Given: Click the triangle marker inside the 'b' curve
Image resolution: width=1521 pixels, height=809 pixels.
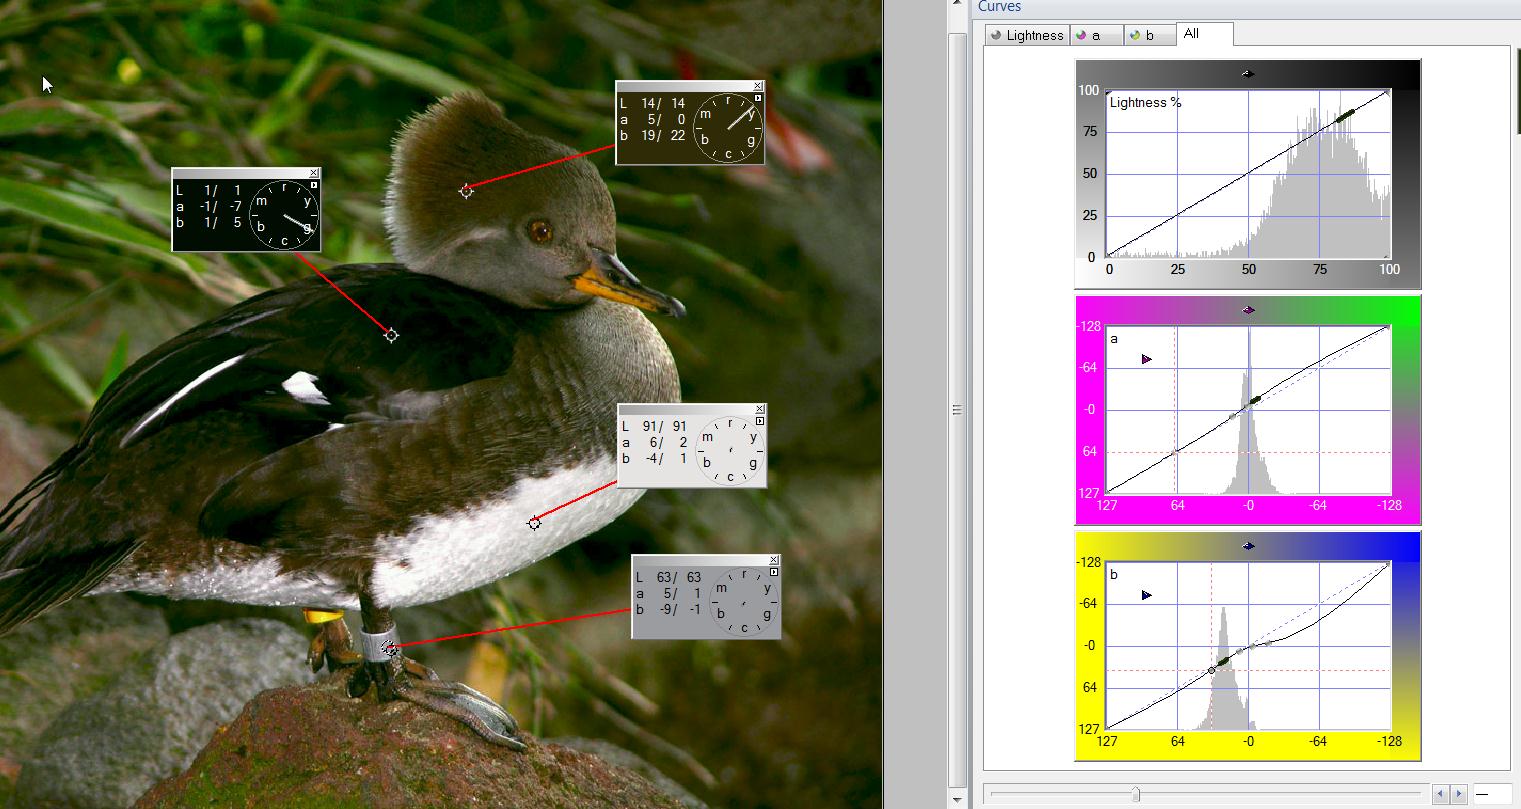Looking at the screenshot, I should 1146,595.
